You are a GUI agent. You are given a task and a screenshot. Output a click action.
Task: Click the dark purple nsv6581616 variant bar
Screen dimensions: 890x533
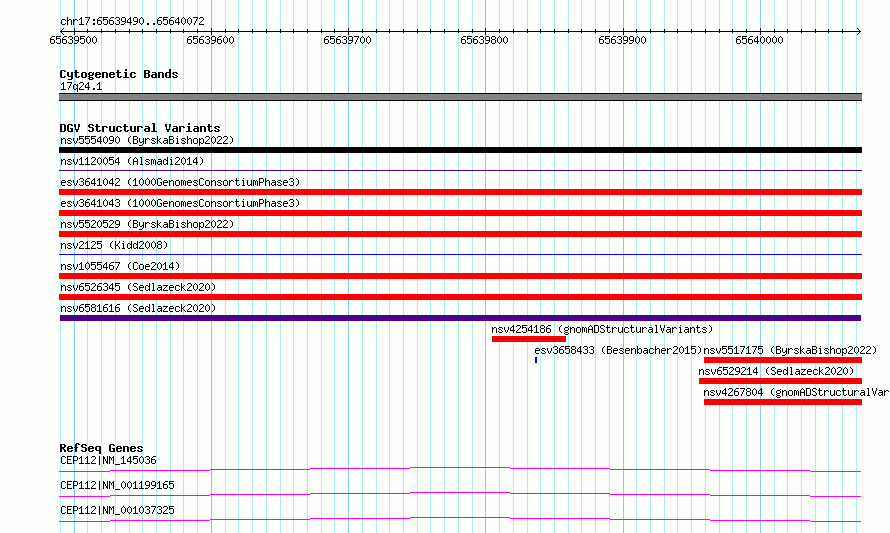(x=460, y=318)
